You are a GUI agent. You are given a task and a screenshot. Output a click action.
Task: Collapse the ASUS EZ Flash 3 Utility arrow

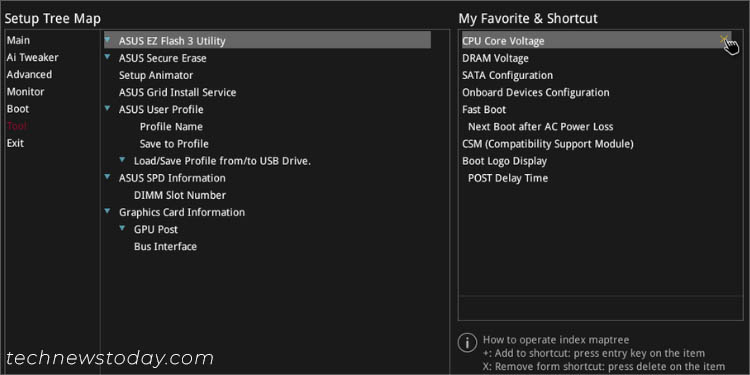click(108, 39)
